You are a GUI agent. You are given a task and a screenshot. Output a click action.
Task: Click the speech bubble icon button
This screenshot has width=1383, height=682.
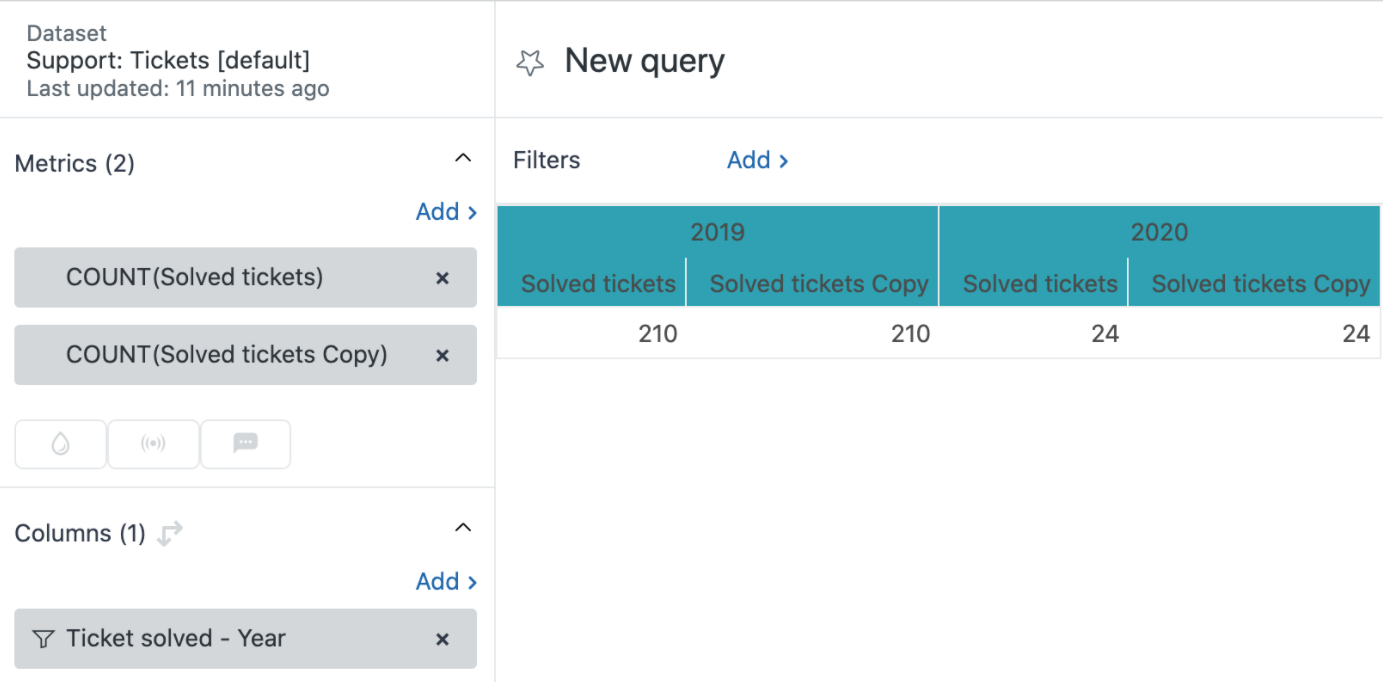pyautogui.click(x=245, y=444)
